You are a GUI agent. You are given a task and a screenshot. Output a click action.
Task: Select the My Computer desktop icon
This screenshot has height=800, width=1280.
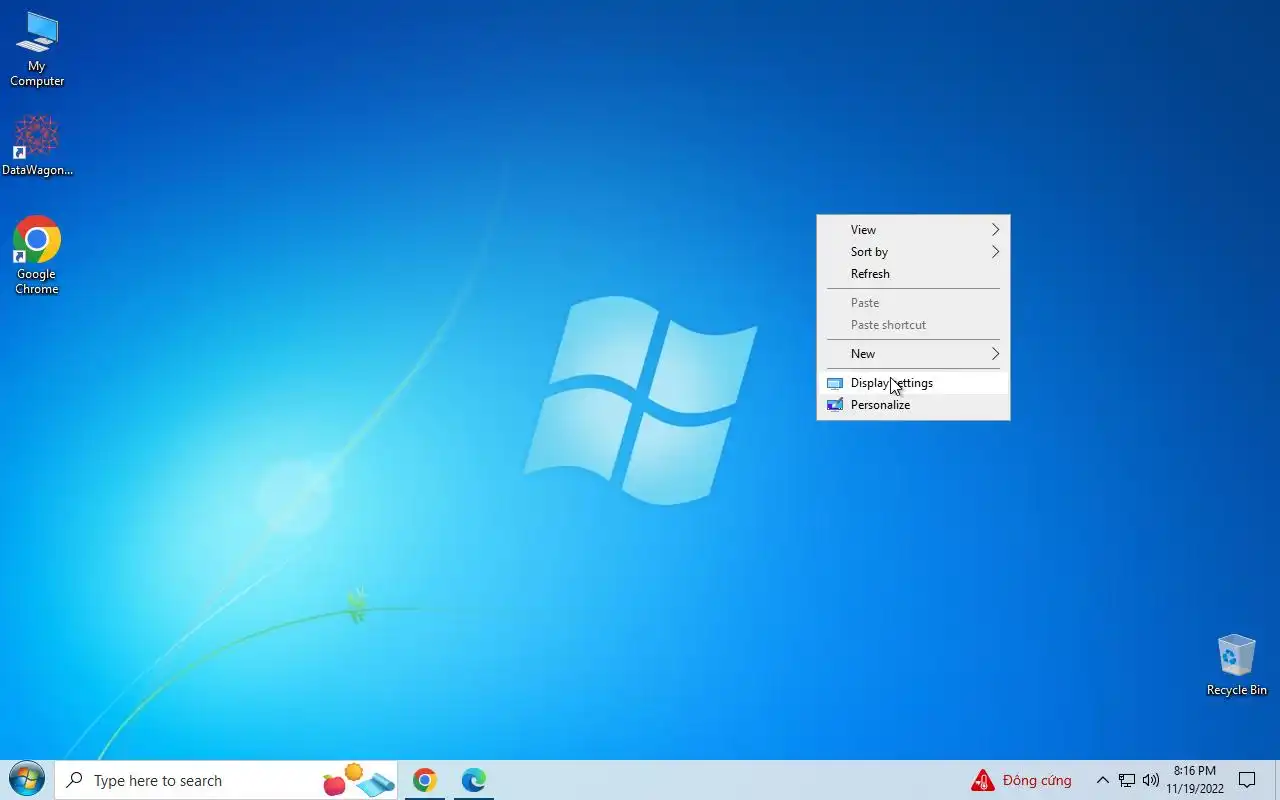coord(37,49)
